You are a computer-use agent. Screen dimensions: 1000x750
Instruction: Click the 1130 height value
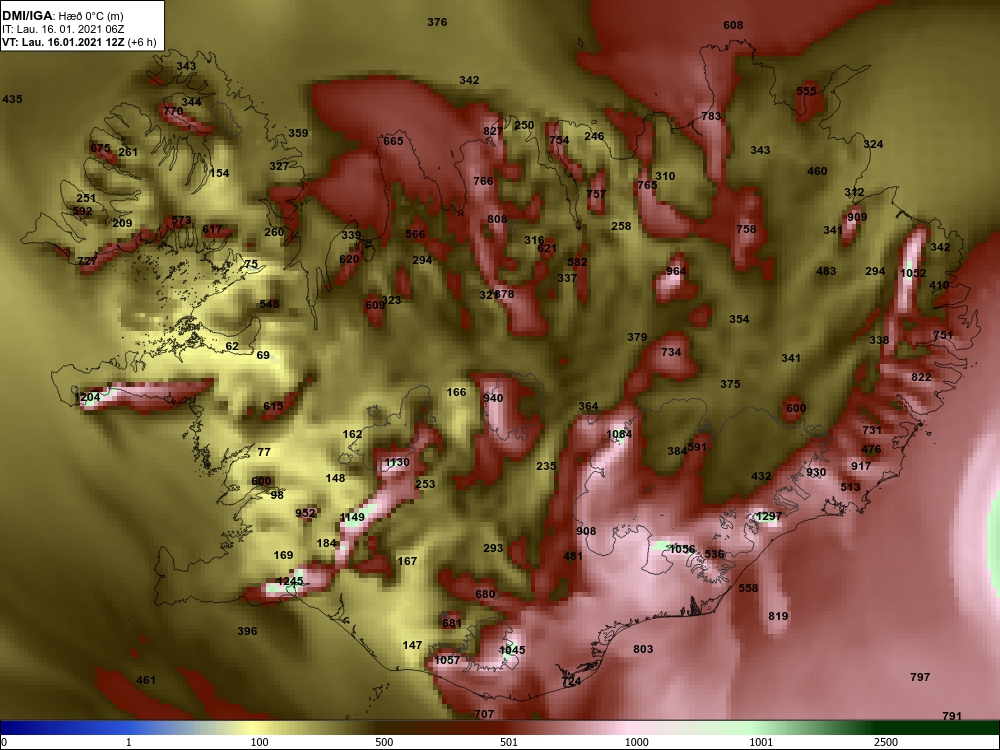click(x=397, y=462)
